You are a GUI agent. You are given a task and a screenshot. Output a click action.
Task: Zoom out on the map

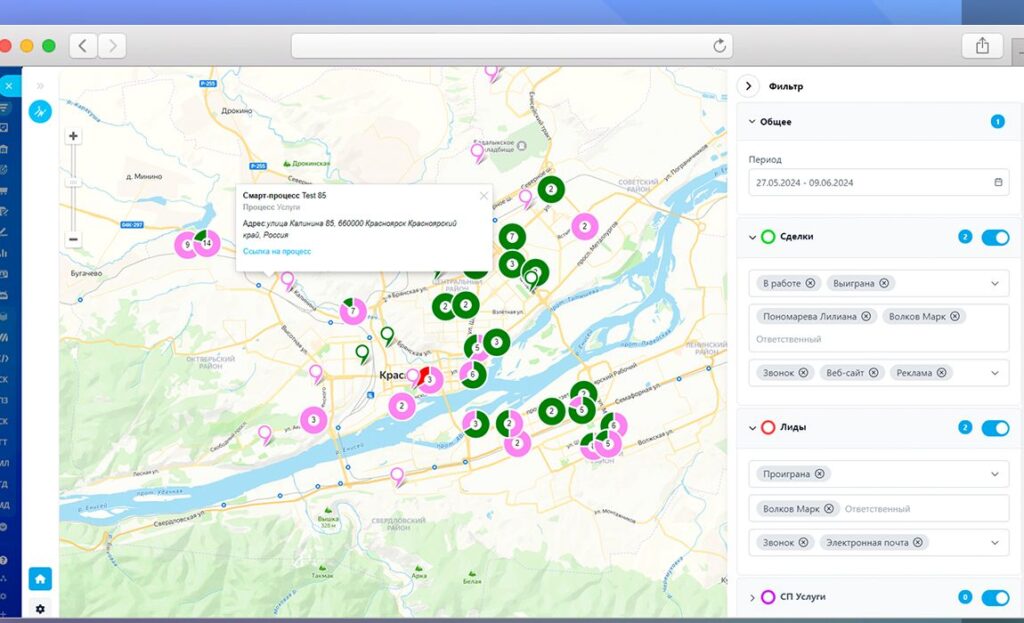pos(73,240)
